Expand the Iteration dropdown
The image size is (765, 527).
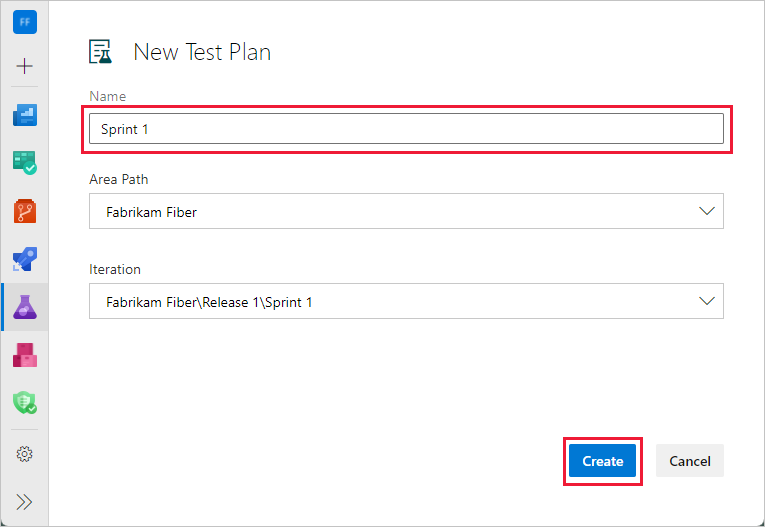[x=707, y=301]
